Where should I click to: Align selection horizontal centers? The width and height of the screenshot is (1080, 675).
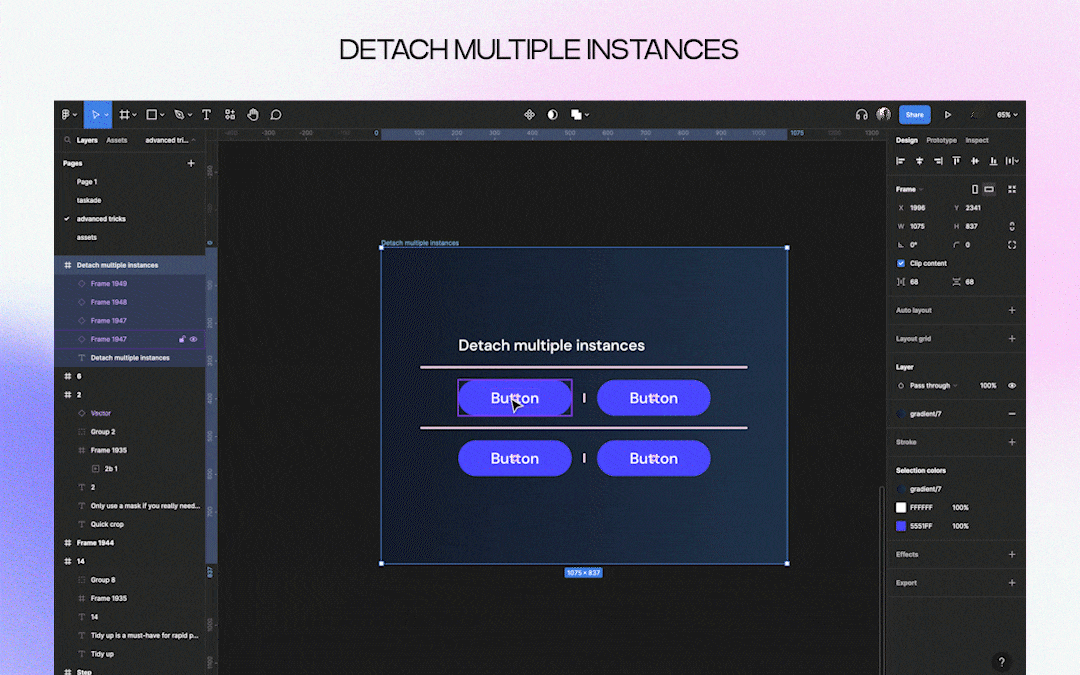point(919,161)
